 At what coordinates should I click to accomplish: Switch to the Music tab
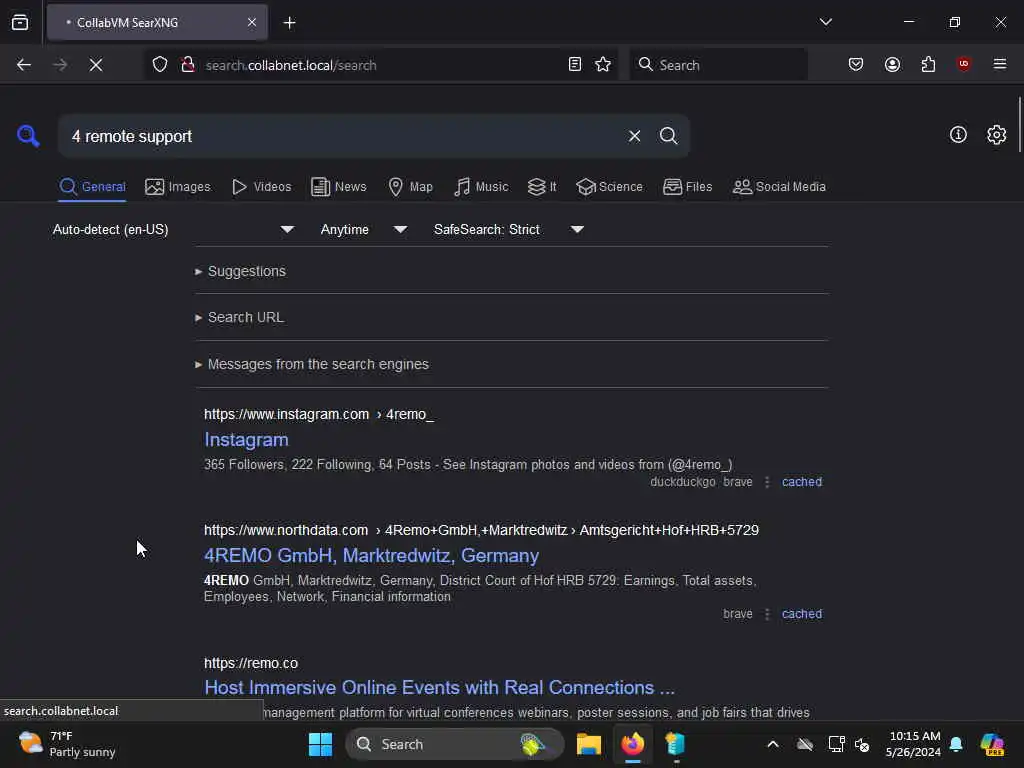click(x=481, y=187)
